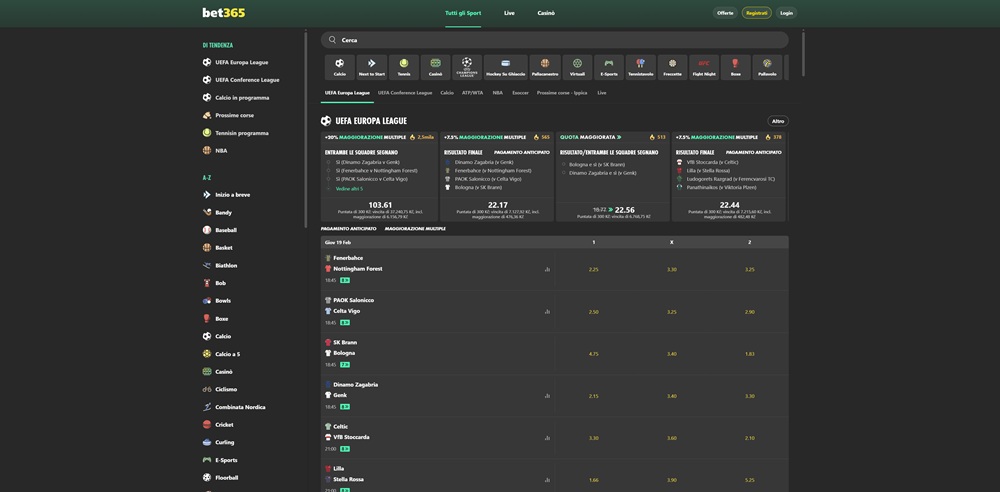
Task: Click the Registrati button
Action: pyautogui.click(x=756, y=13)
